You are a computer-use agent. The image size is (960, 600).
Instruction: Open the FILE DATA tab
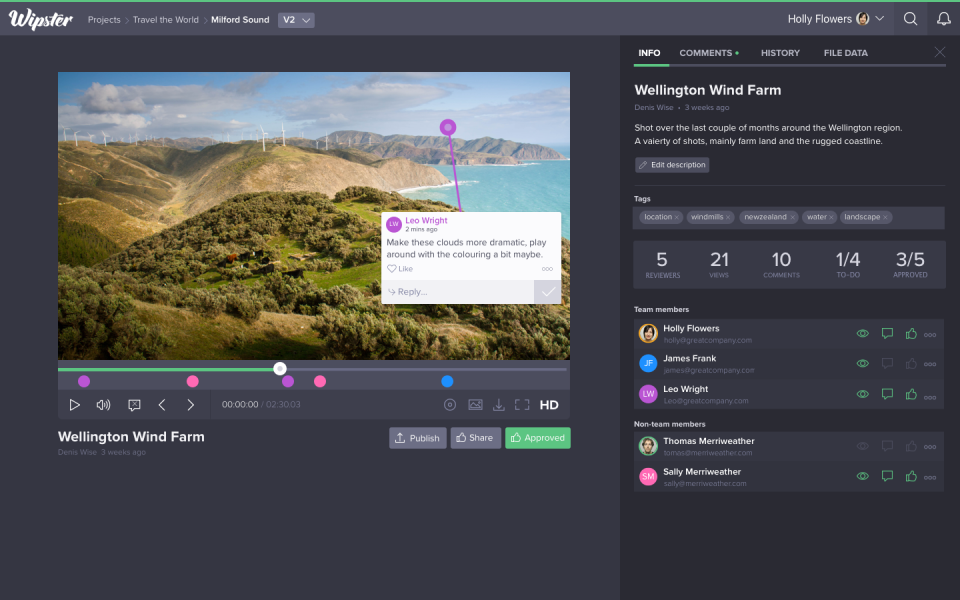coord(845,53)
